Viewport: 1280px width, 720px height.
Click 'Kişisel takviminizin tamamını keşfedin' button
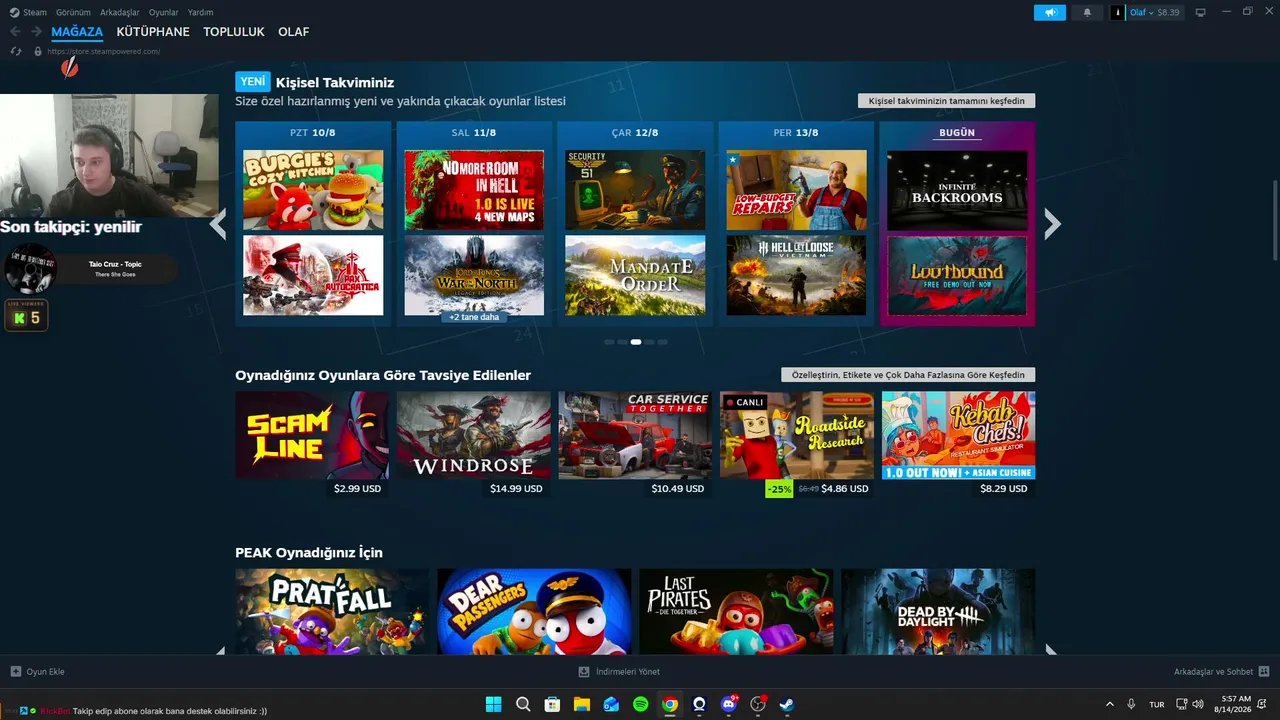click(947, 101)
